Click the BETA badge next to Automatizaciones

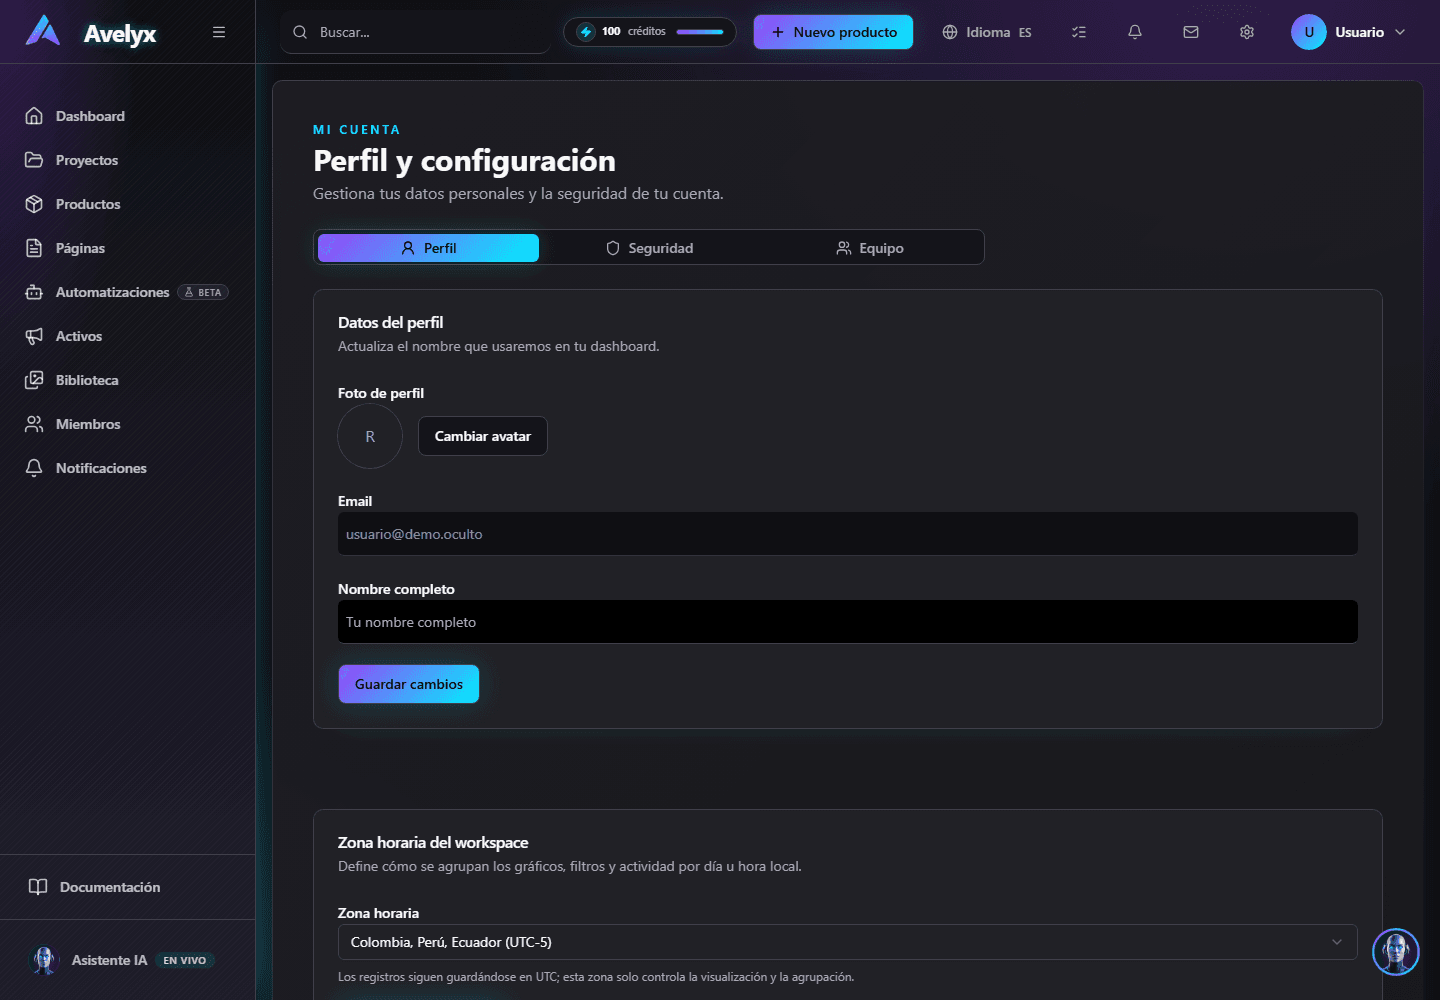pyautogui.click(x=203, y=292)
